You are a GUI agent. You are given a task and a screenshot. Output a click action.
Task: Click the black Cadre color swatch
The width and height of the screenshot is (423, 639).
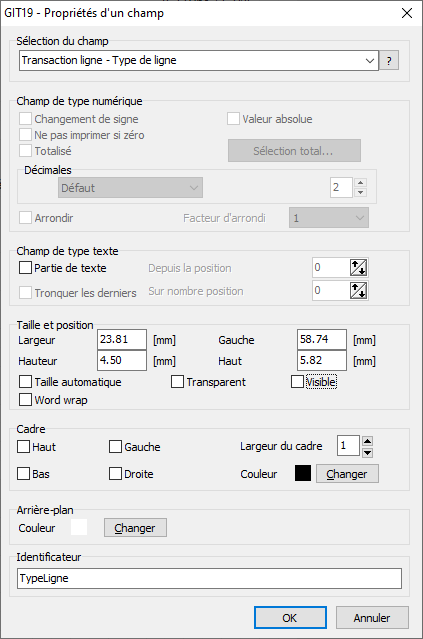pos(303,474)
